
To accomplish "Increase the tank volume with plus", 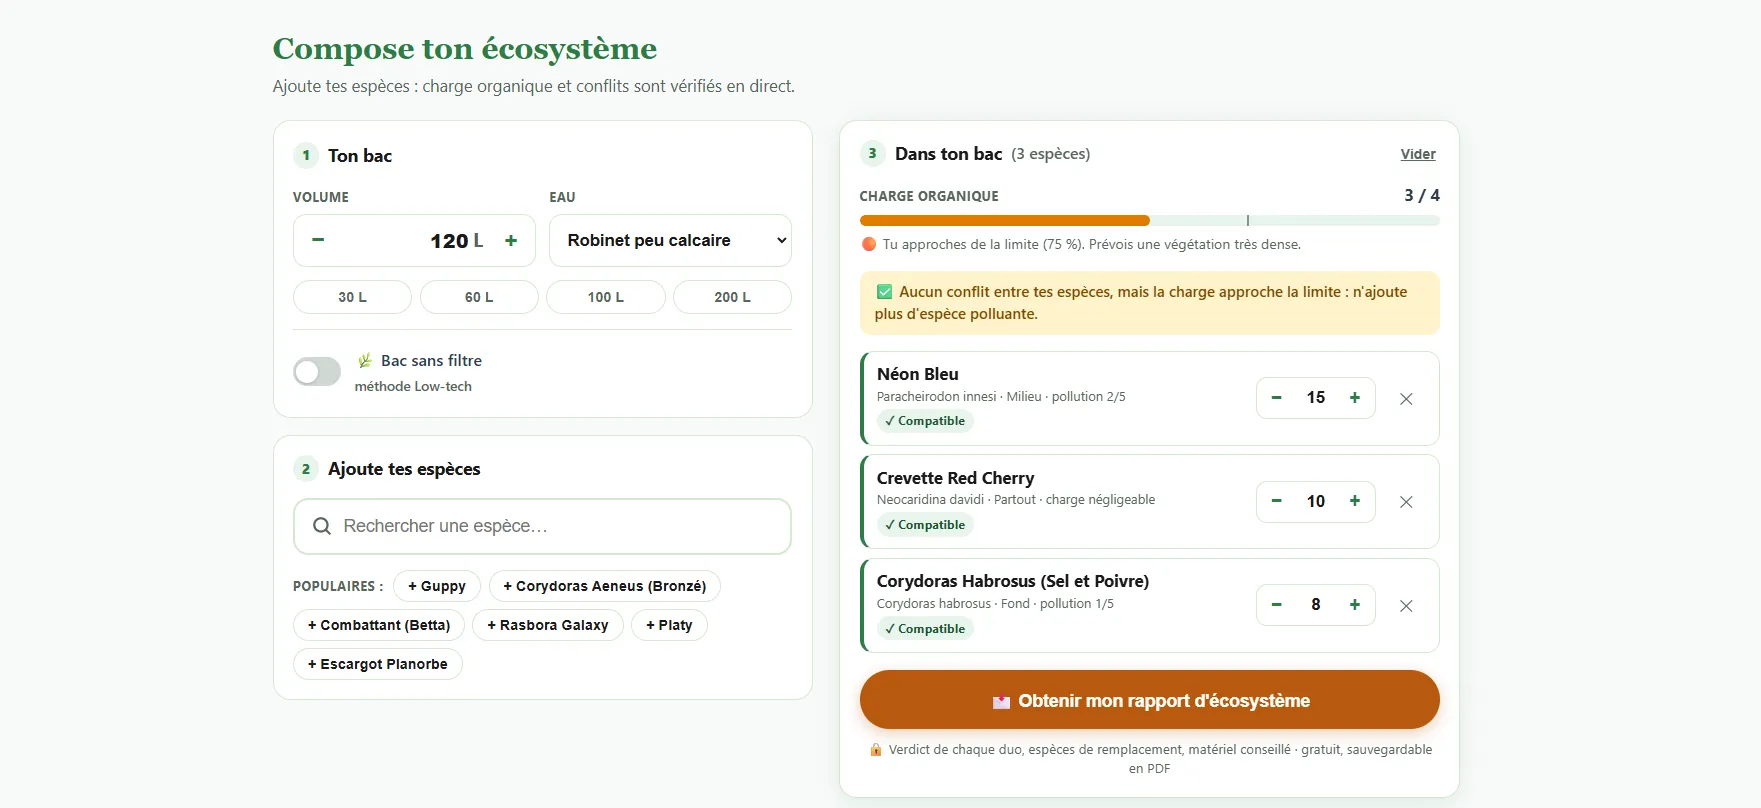I will 511,240.
